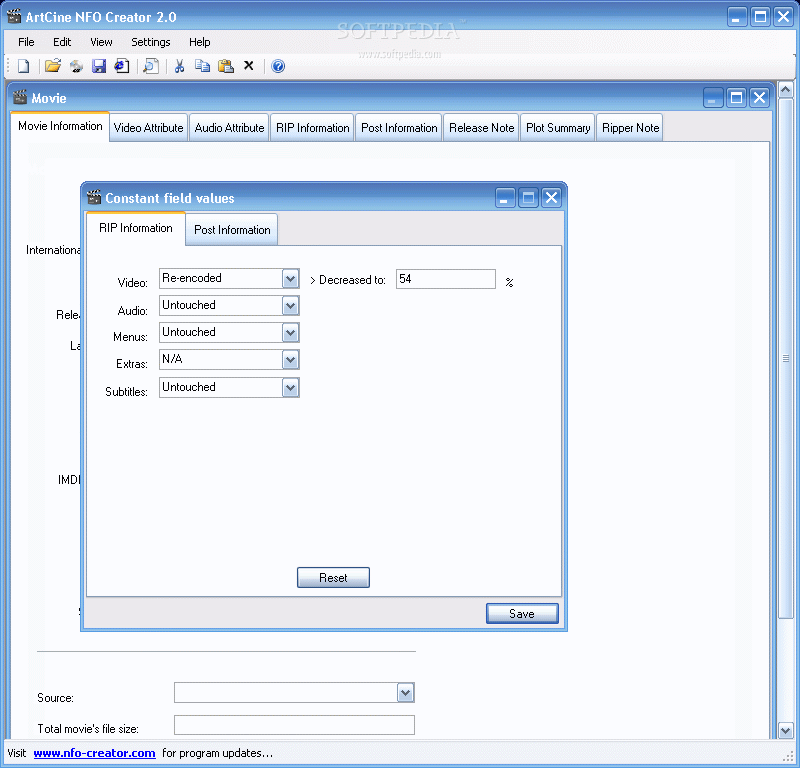Click the disc icon in the toolbar
This screenshot has height=768, width=800.
76,66
